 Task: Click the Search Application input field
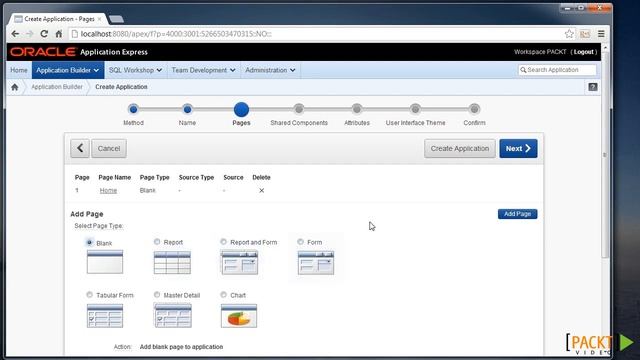558,70
